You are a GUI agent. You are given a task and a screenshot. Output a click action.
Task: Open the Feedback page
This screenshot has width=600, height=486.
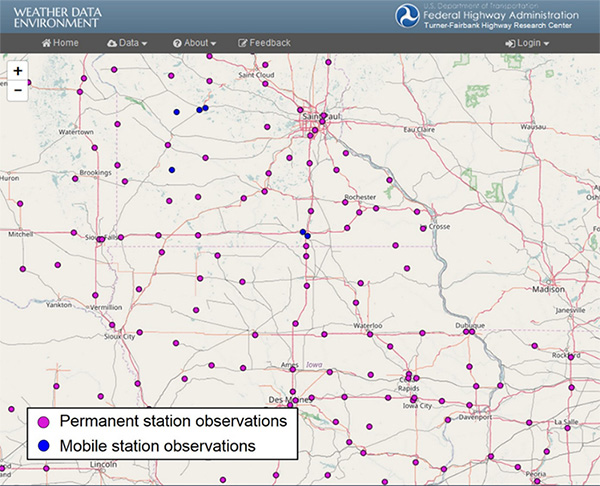tap(270, 44)
